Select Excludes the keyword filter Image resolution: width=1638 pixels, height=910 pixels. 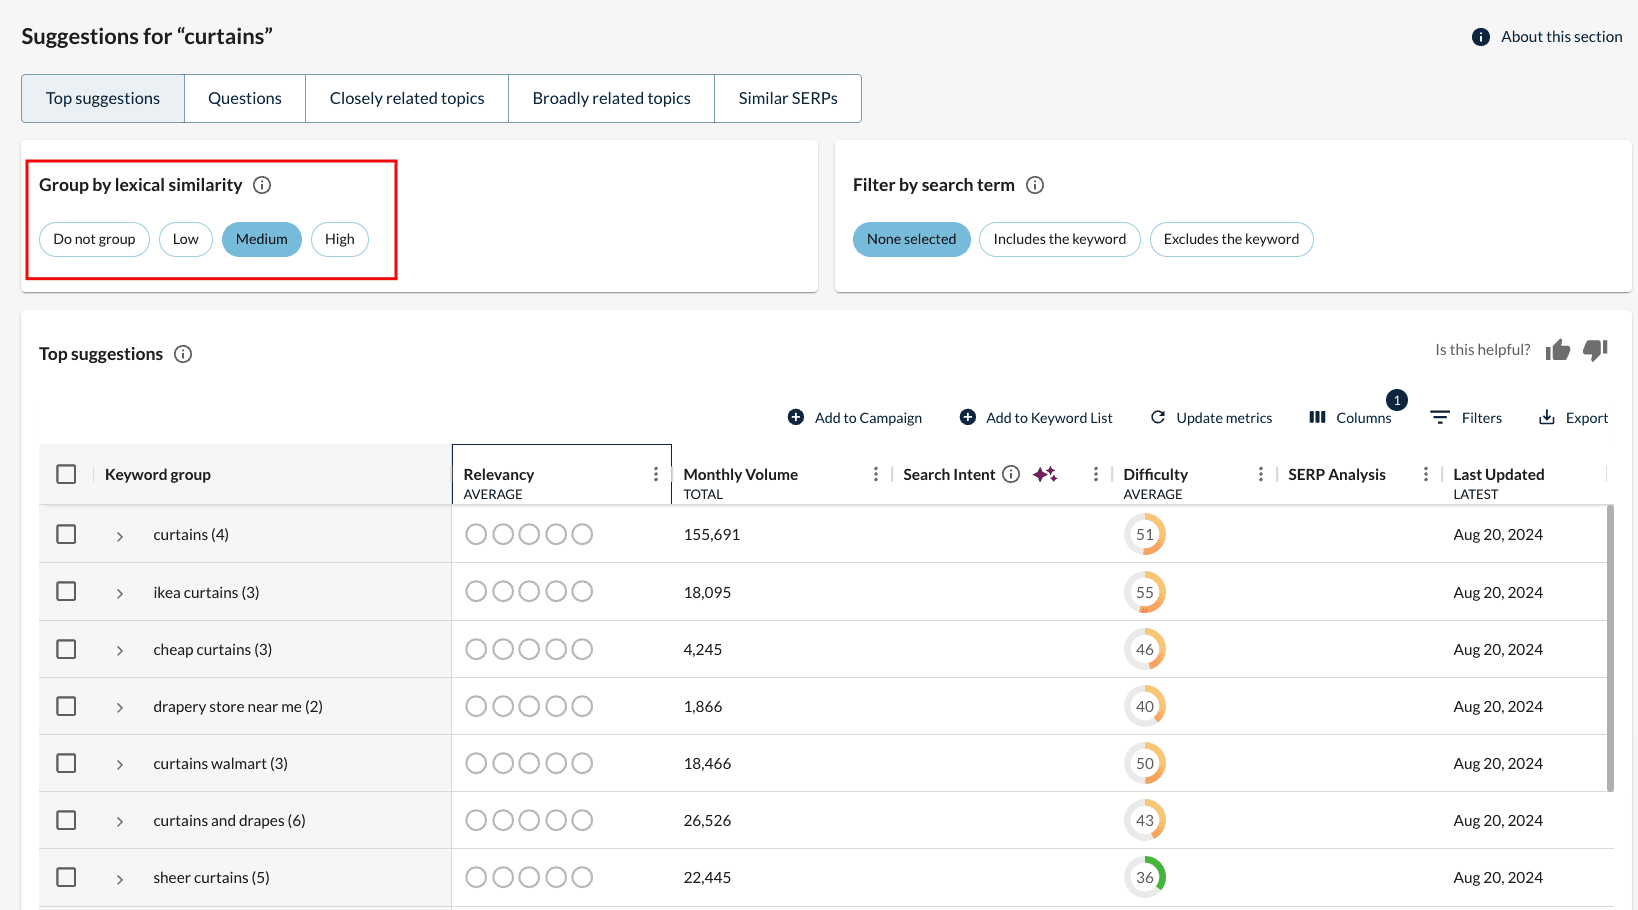point(1231,239)
